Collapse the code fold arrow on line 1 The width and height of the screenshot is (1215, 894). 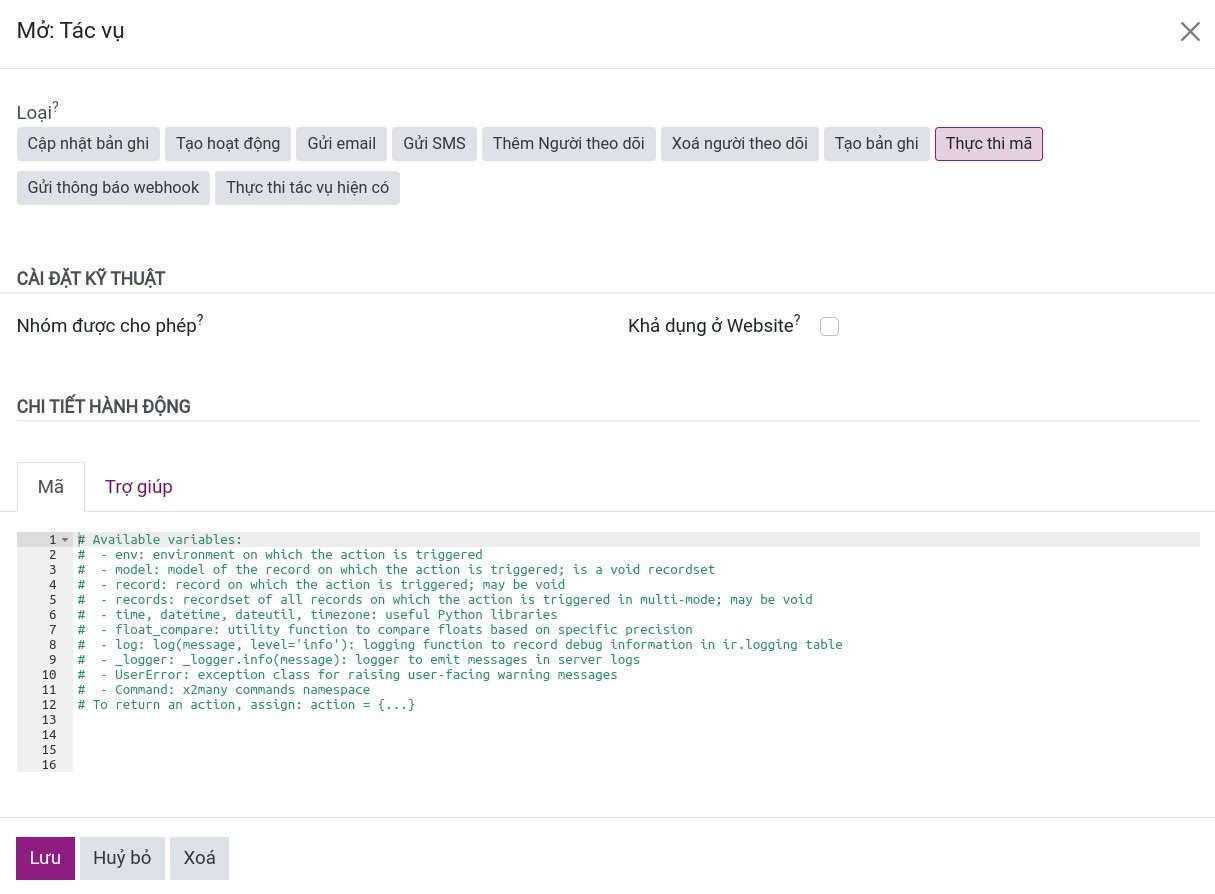coord(65,540)
